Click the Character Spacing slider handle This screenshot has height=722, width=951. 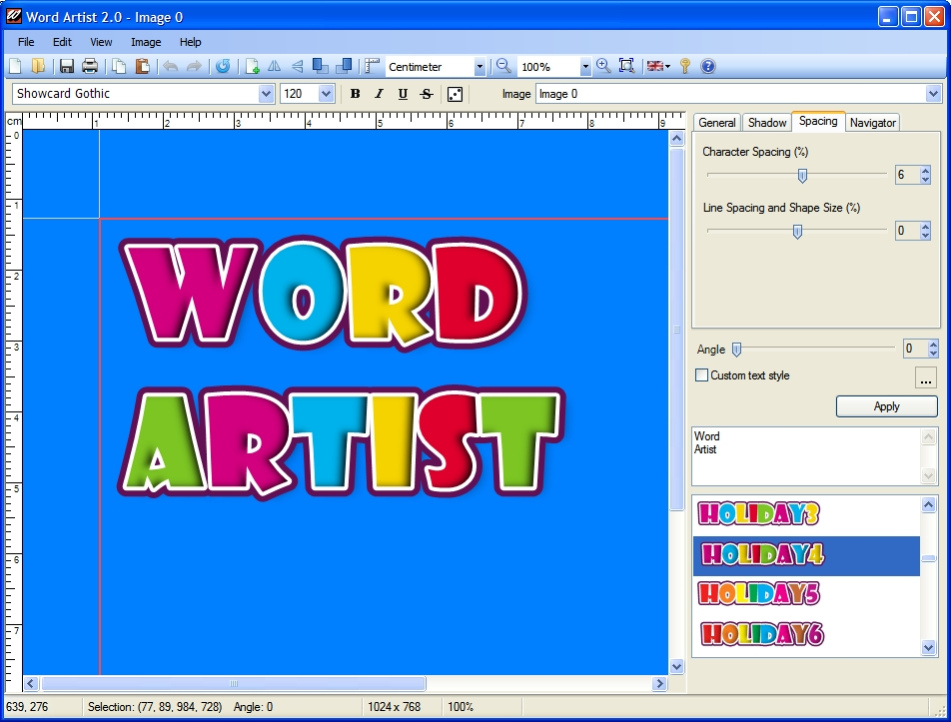click(802, 176)
